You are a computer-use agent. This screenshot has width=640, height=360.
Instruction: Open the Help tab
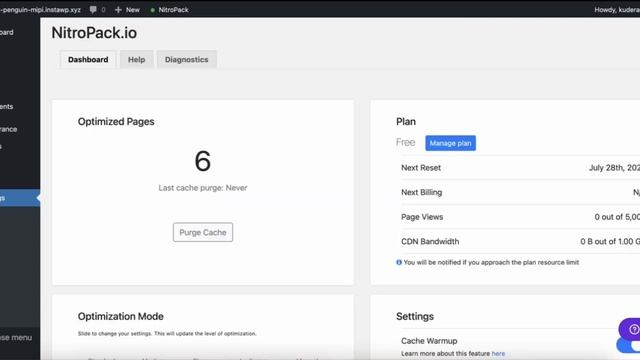[136, 60]
